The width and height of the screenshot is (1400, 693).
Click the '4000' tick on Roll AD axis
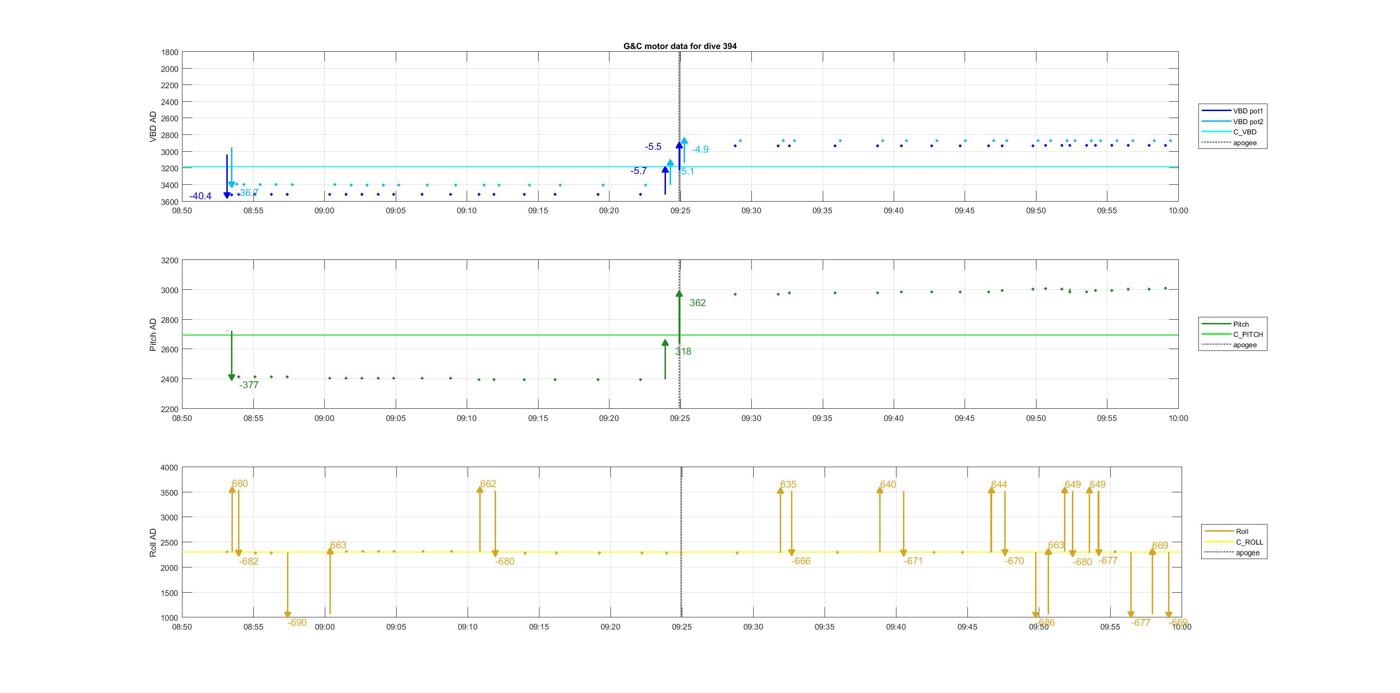pyautogui.click(x=169, y=468)
